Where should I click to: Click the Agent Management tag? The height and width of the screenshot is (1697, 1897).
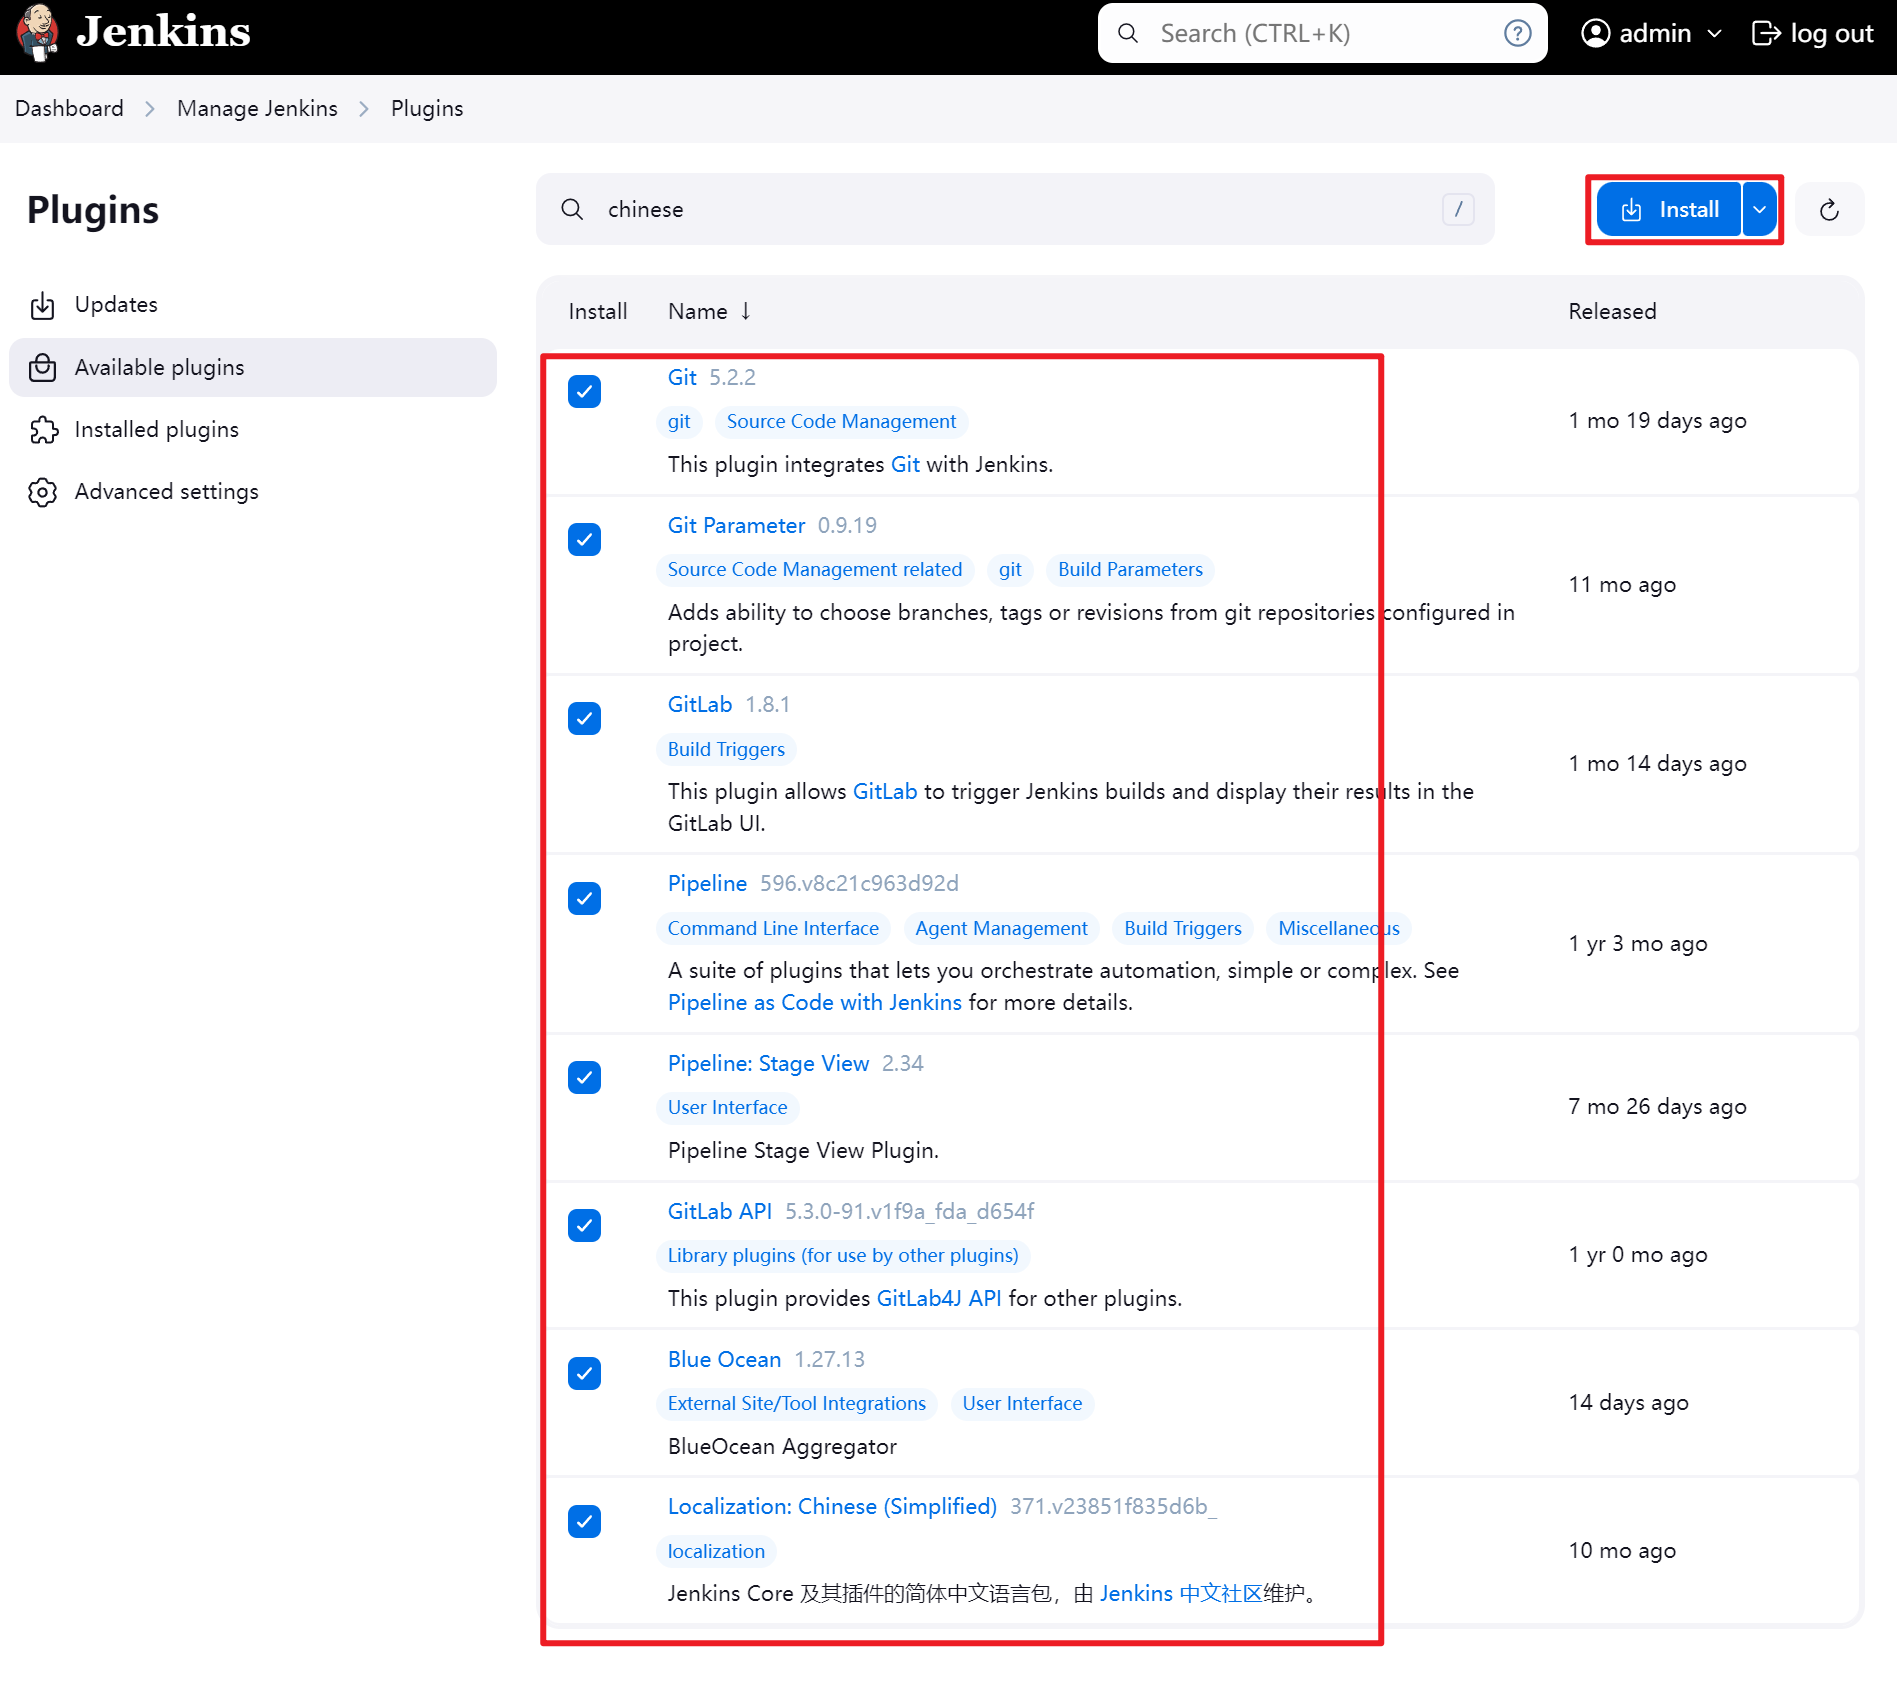tap(1001, 928)
